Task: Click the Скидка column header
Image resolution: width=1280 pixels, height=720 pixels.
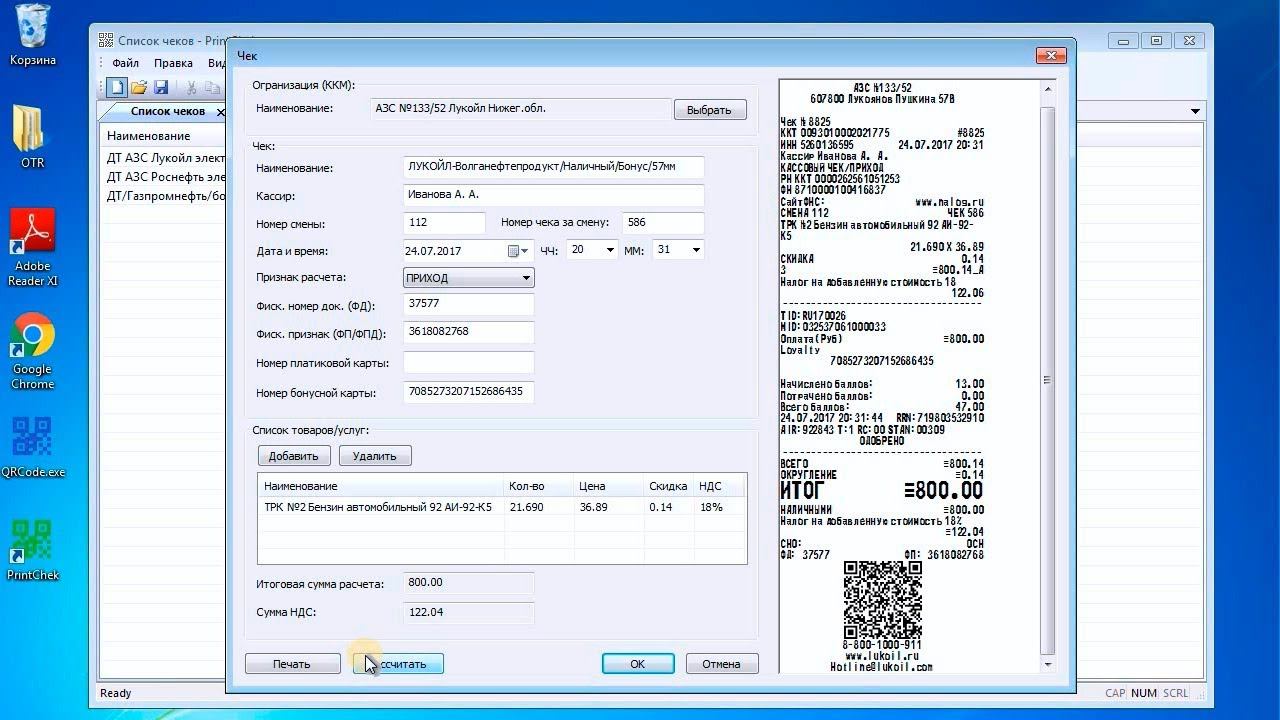Action: tap(668, 486)
